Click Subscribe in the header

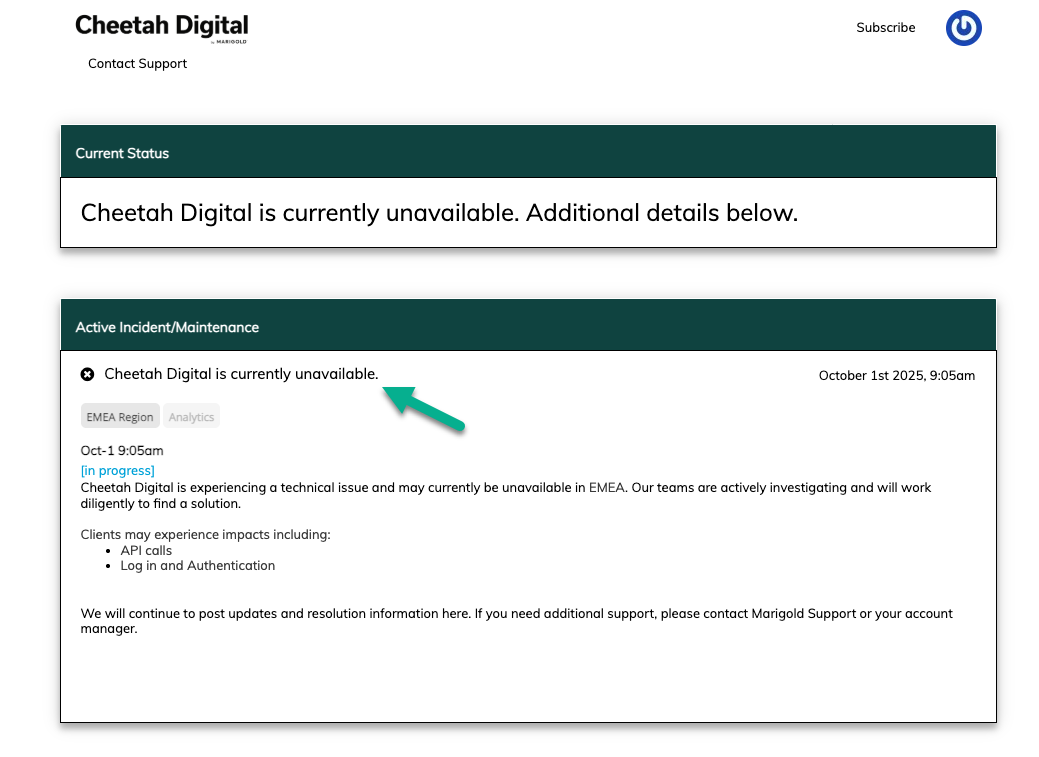(x=885, y=28)
